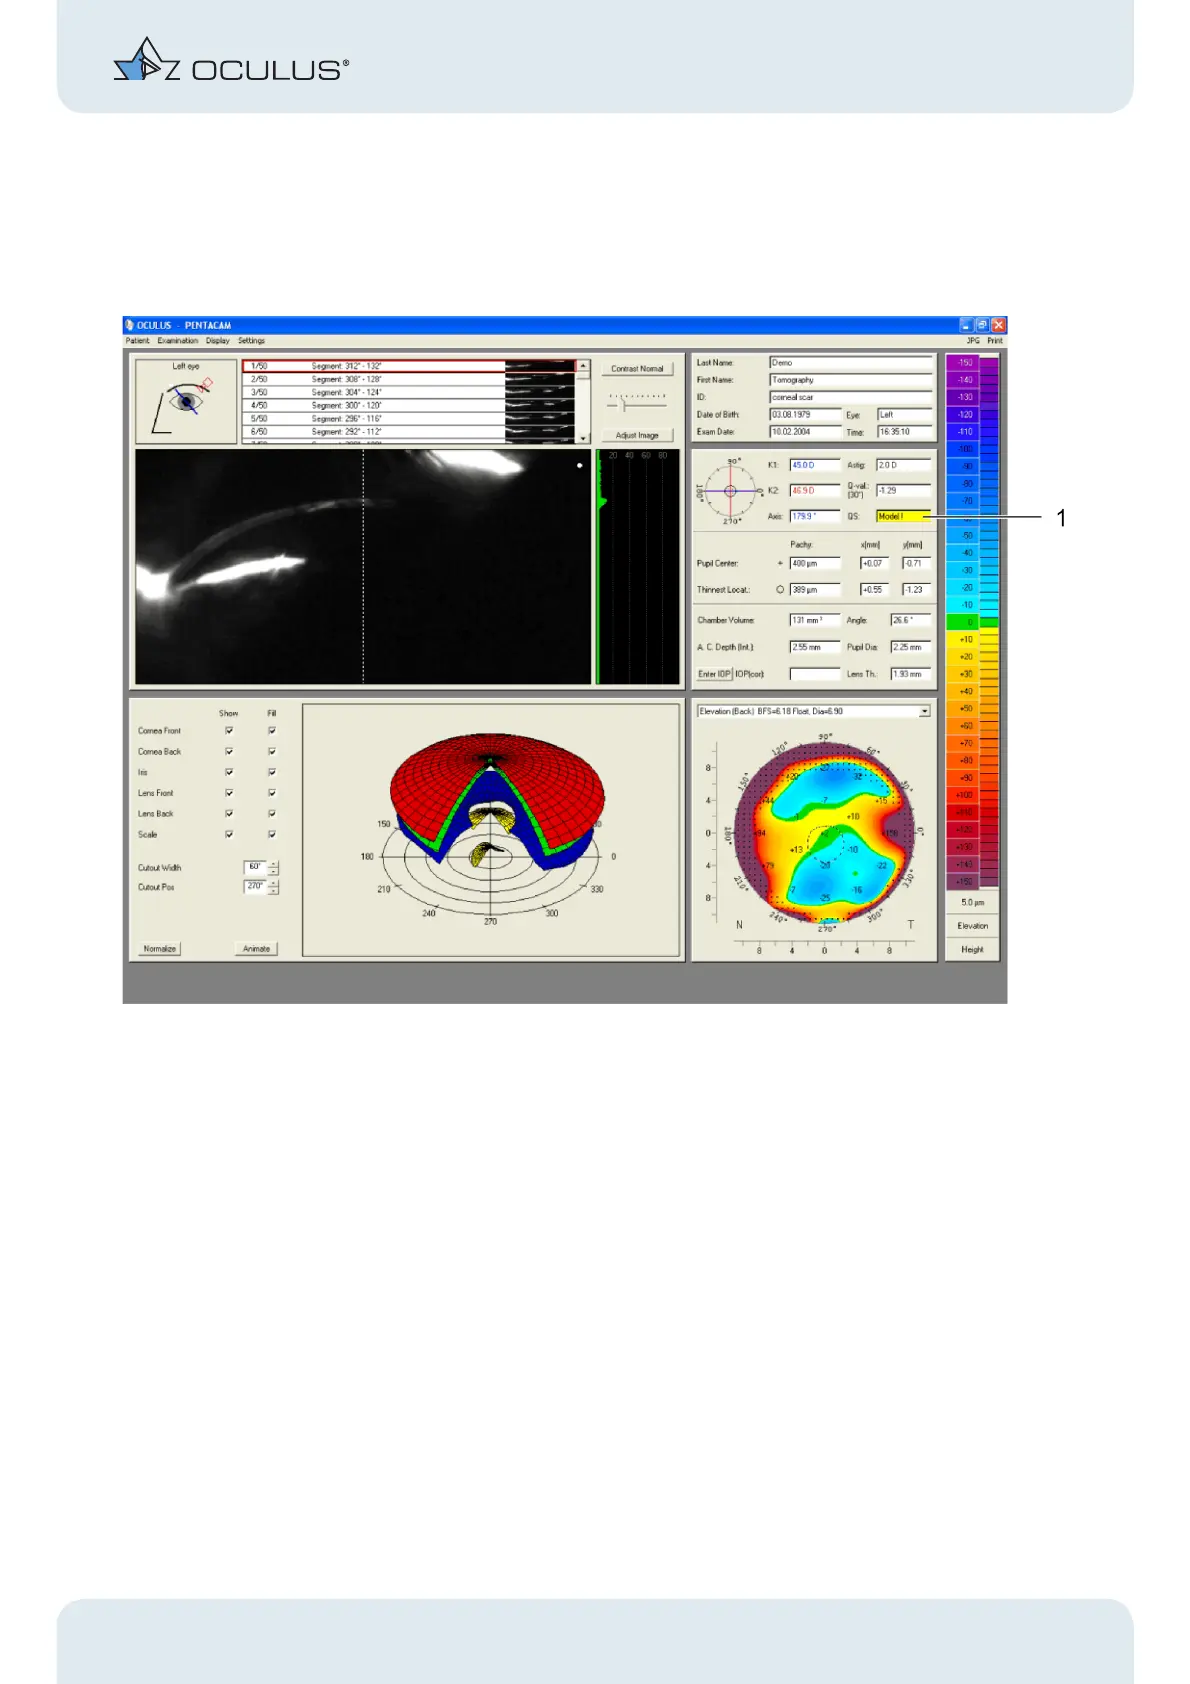Click the Eye field showing Left
1190x1684 pixels.
pos(904,414)
